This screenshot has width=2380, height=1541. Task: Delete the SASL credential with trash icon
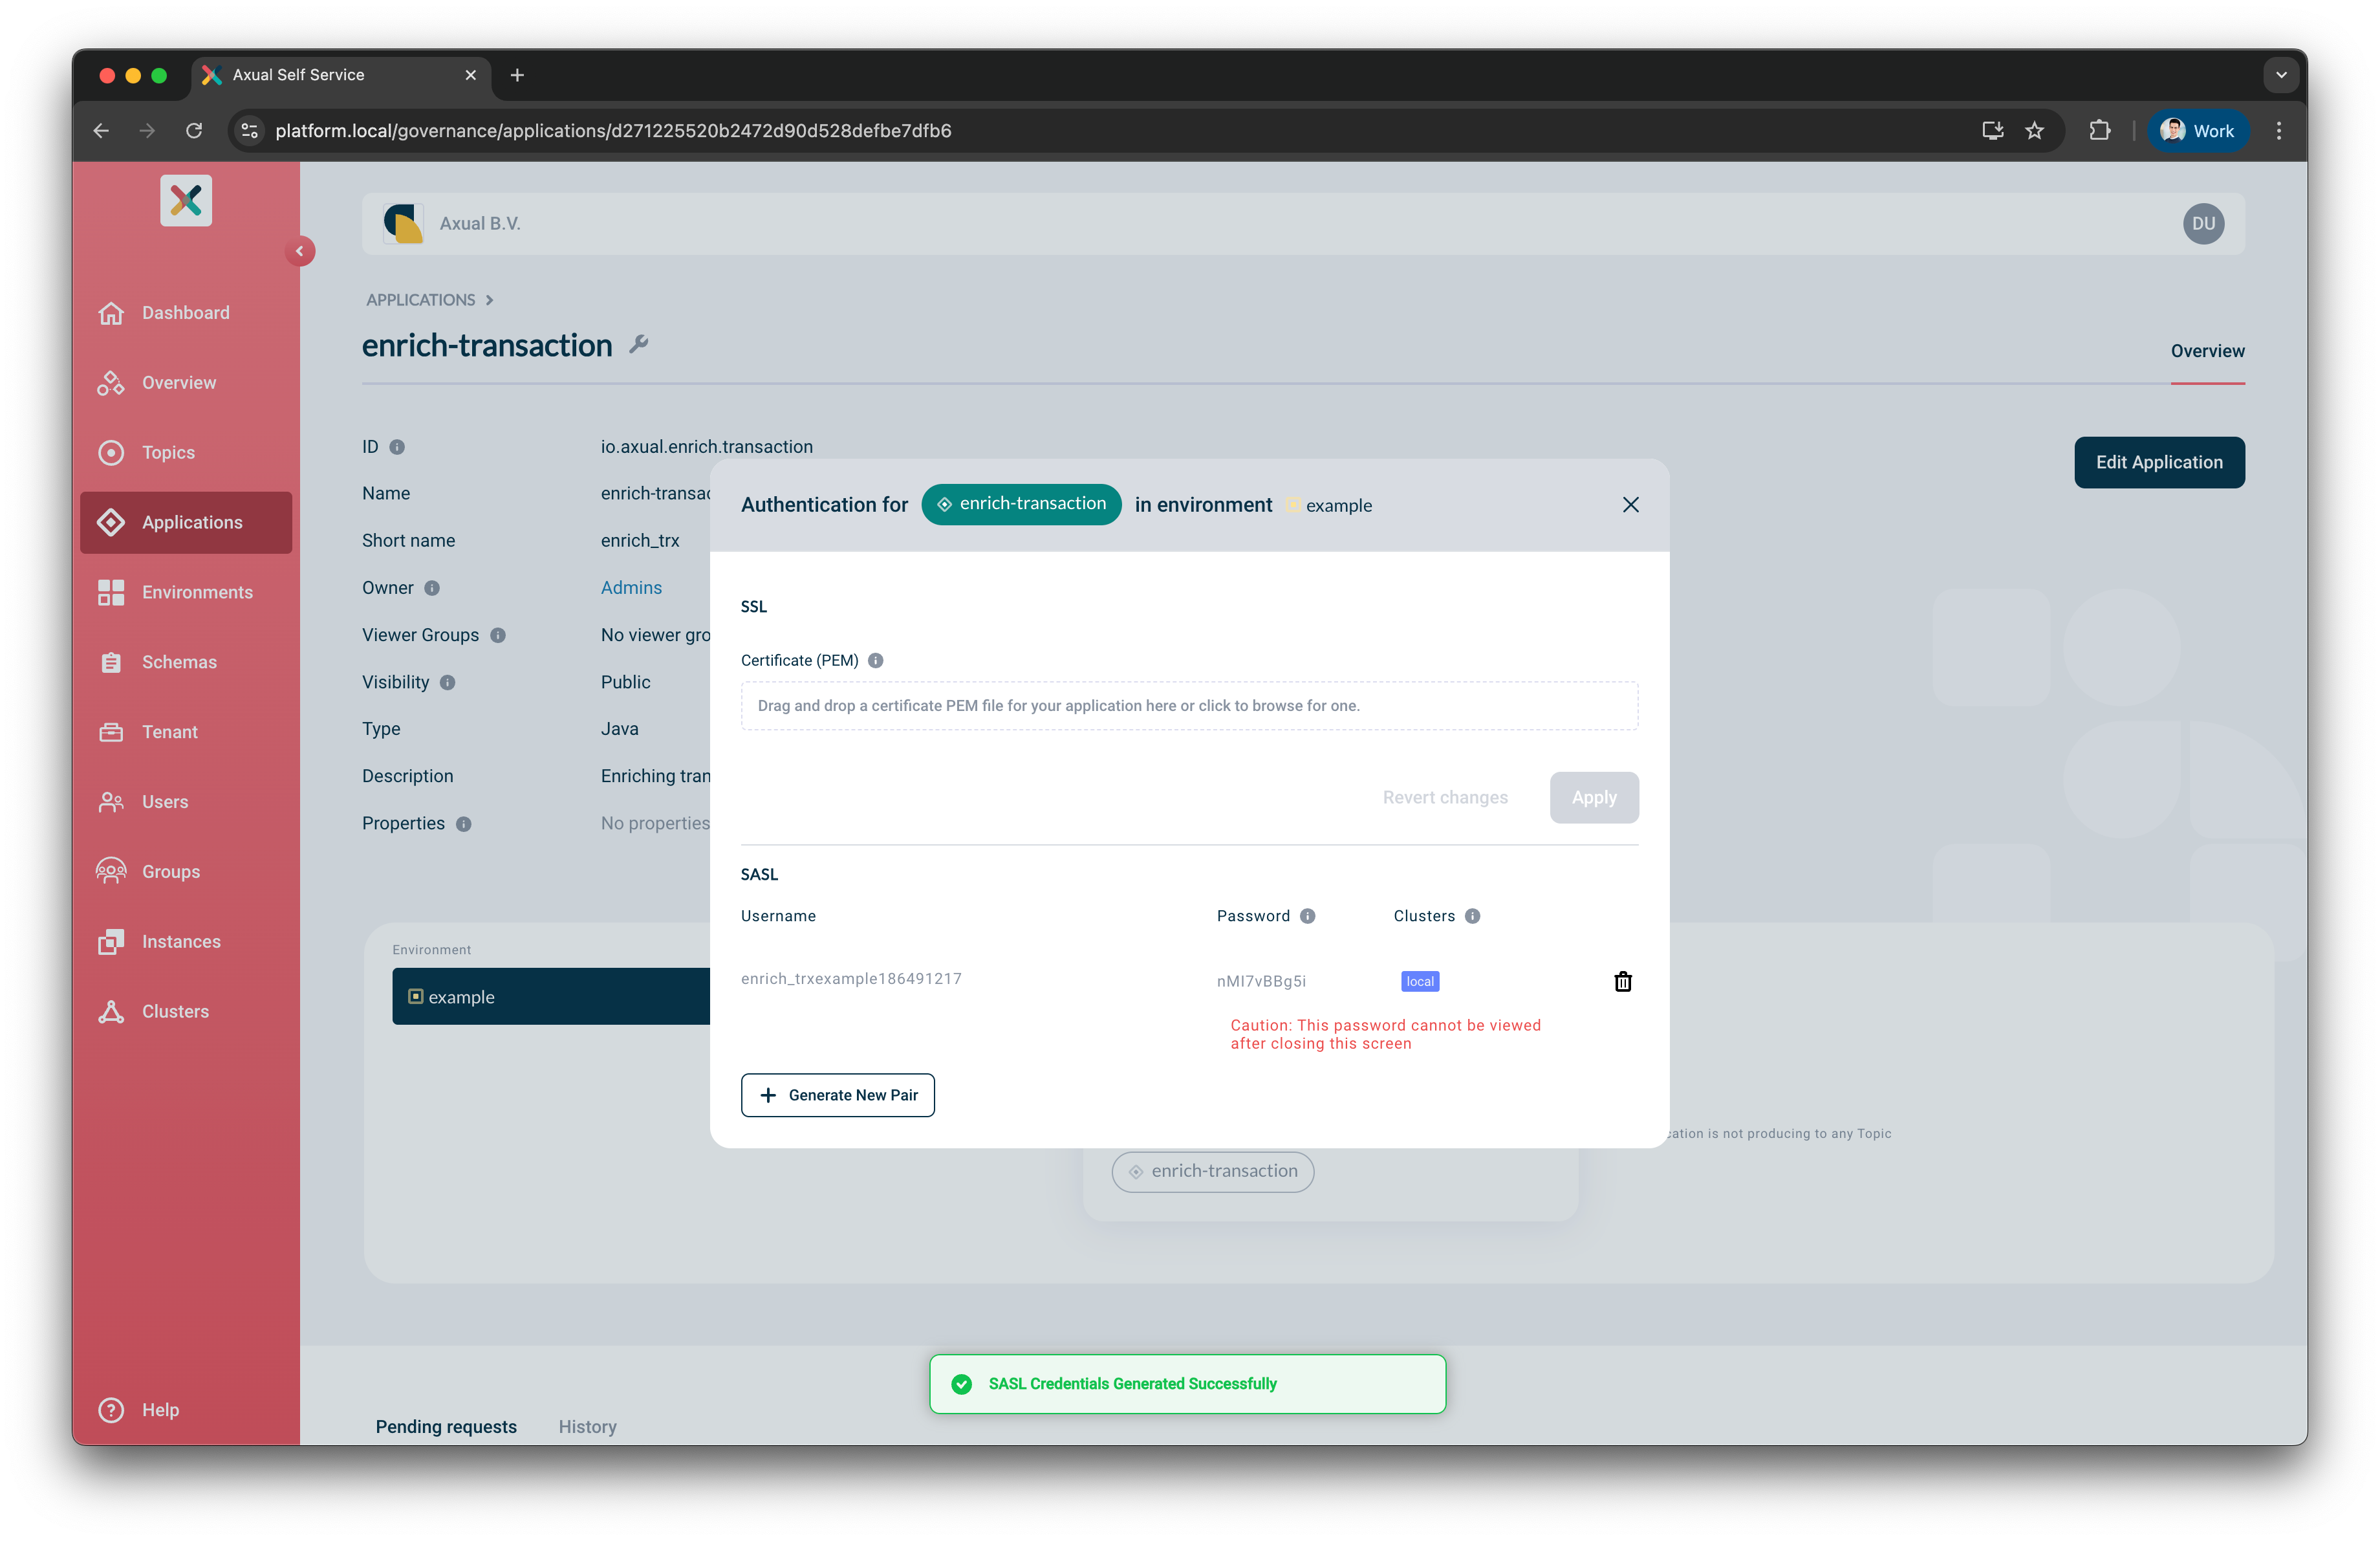[x=1622, y=981]
